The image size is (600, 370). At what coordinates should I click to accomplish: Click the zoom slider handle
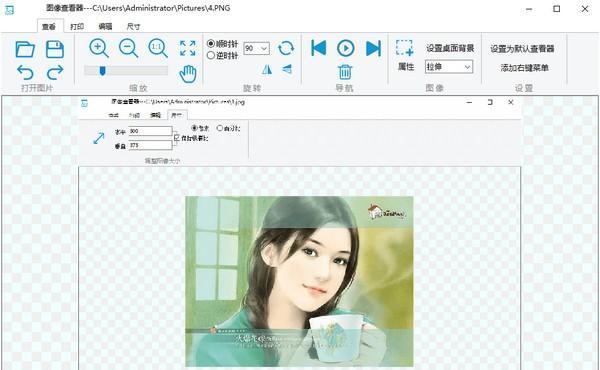click(102, 70)
